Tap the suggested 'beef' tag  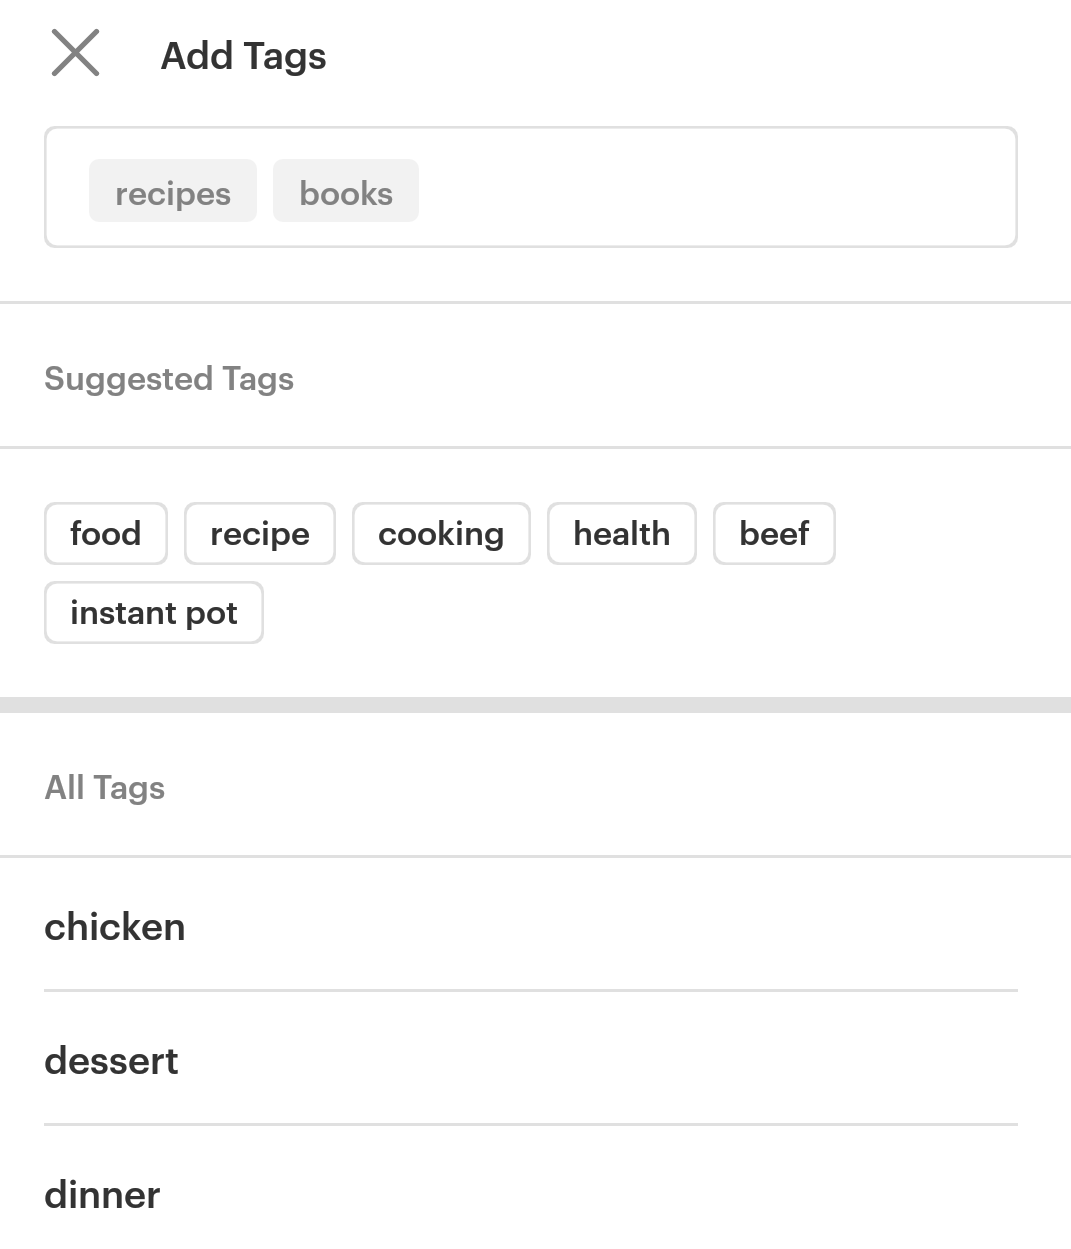pyautogui.click(x=774, y=534)
